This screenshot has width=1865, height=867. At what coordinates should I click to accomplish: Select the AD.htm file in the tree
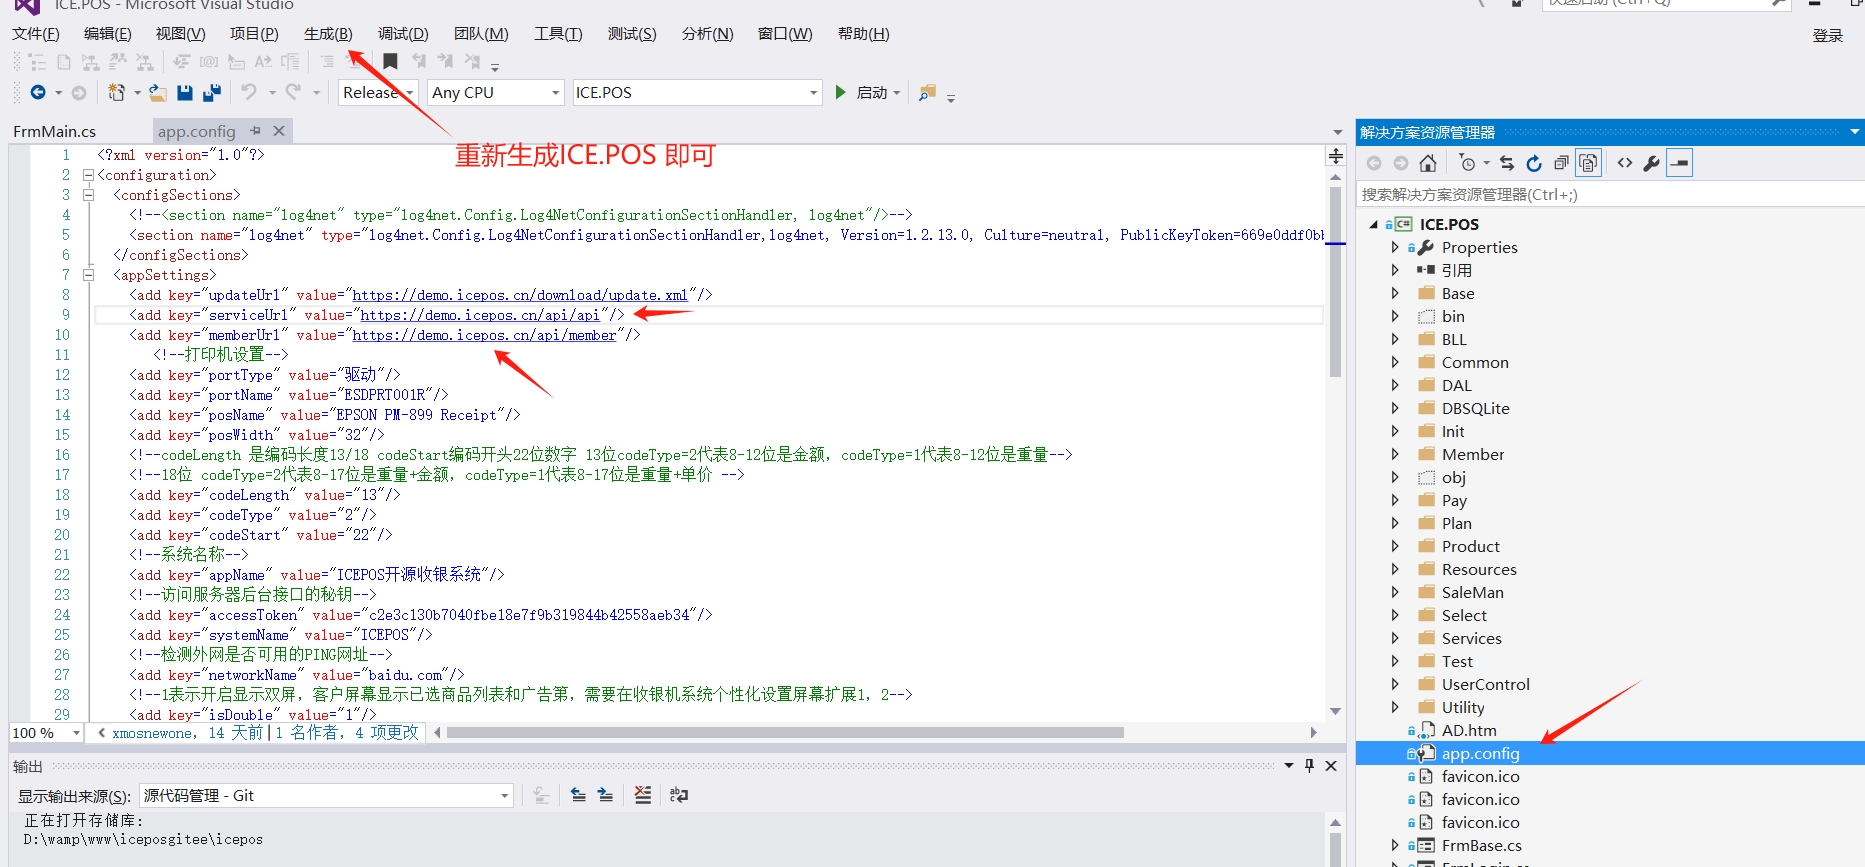[x=1469, y=730]
